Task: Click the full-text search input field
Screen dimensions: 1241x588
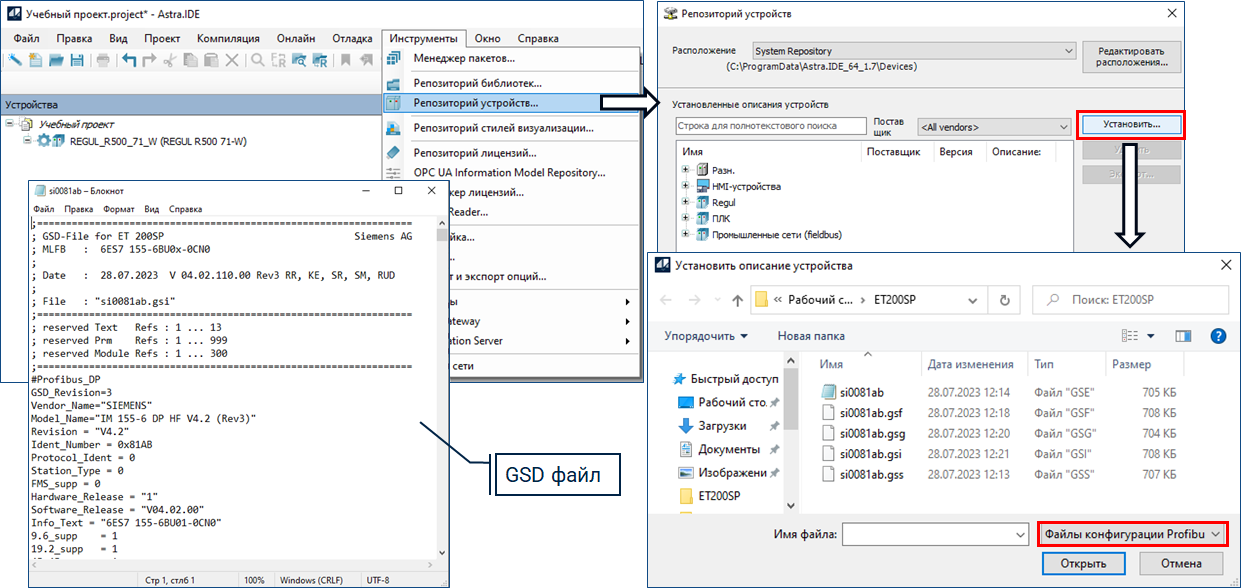Action: click(770, 126)
